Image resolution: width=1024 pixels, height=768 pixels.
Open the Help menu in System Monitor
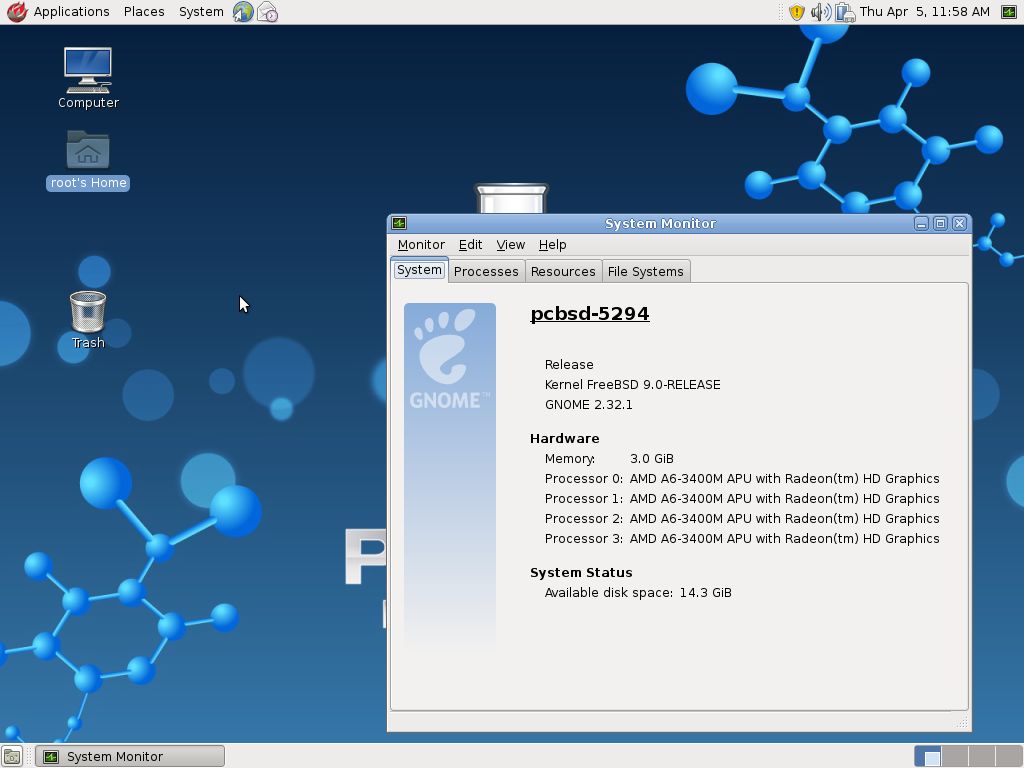[x=552, y=244]
